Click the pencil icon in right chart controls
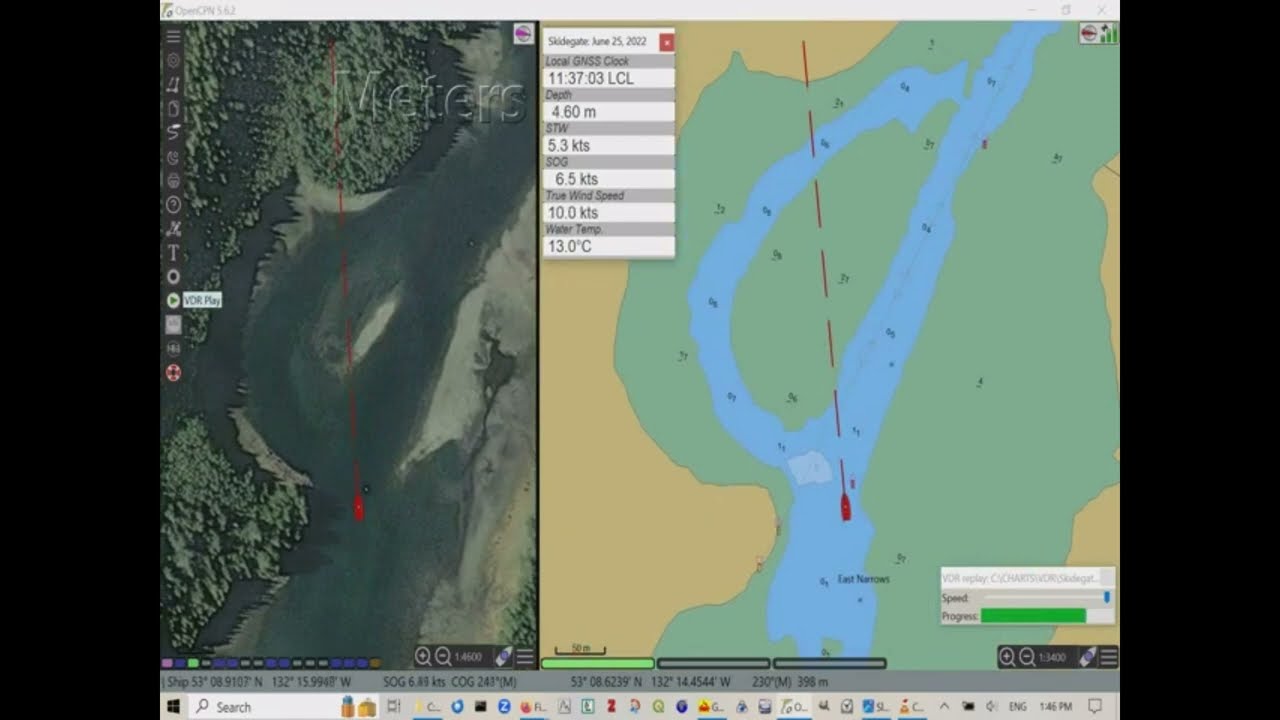 click(x=1087, y=657)
